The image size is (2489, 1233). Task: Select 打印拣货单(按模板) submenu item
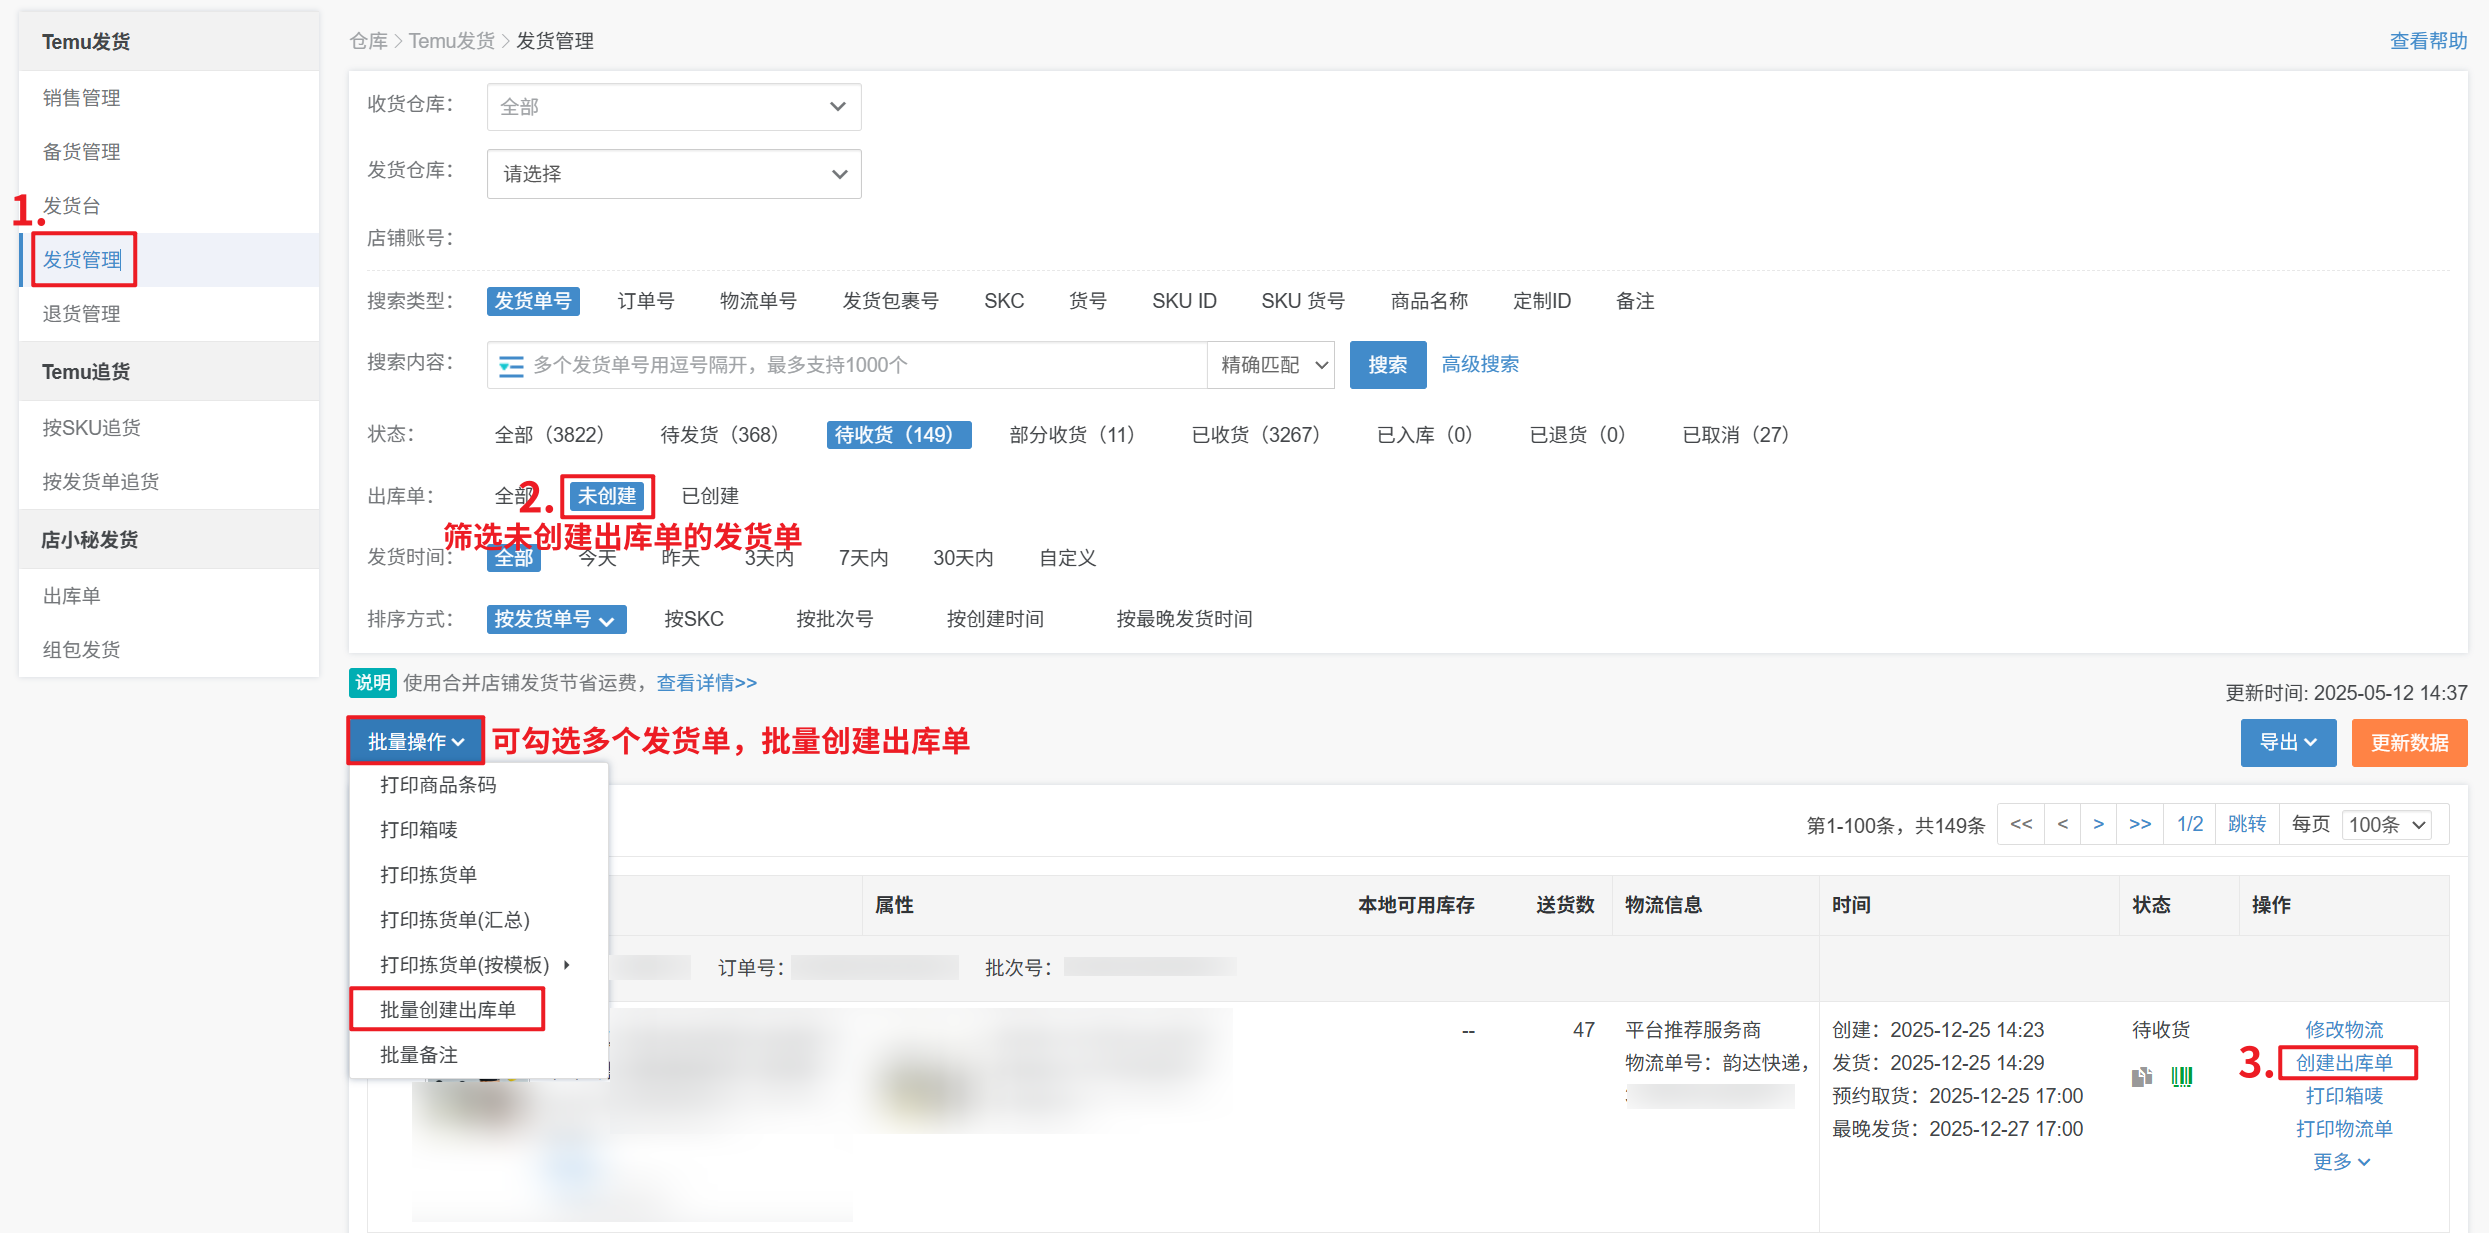click(x=465, y=965)
